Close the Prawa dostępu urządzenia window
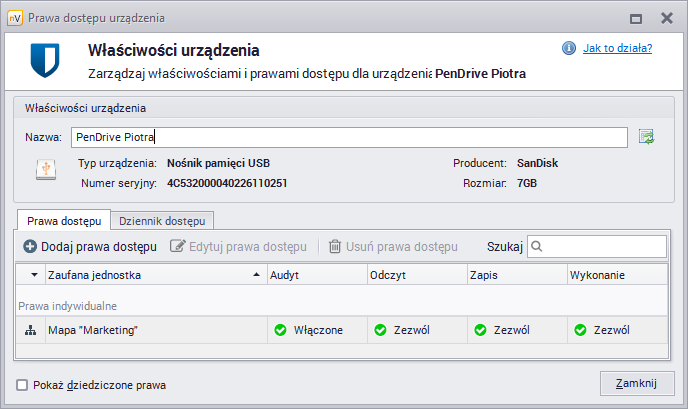 coord(667,18)
